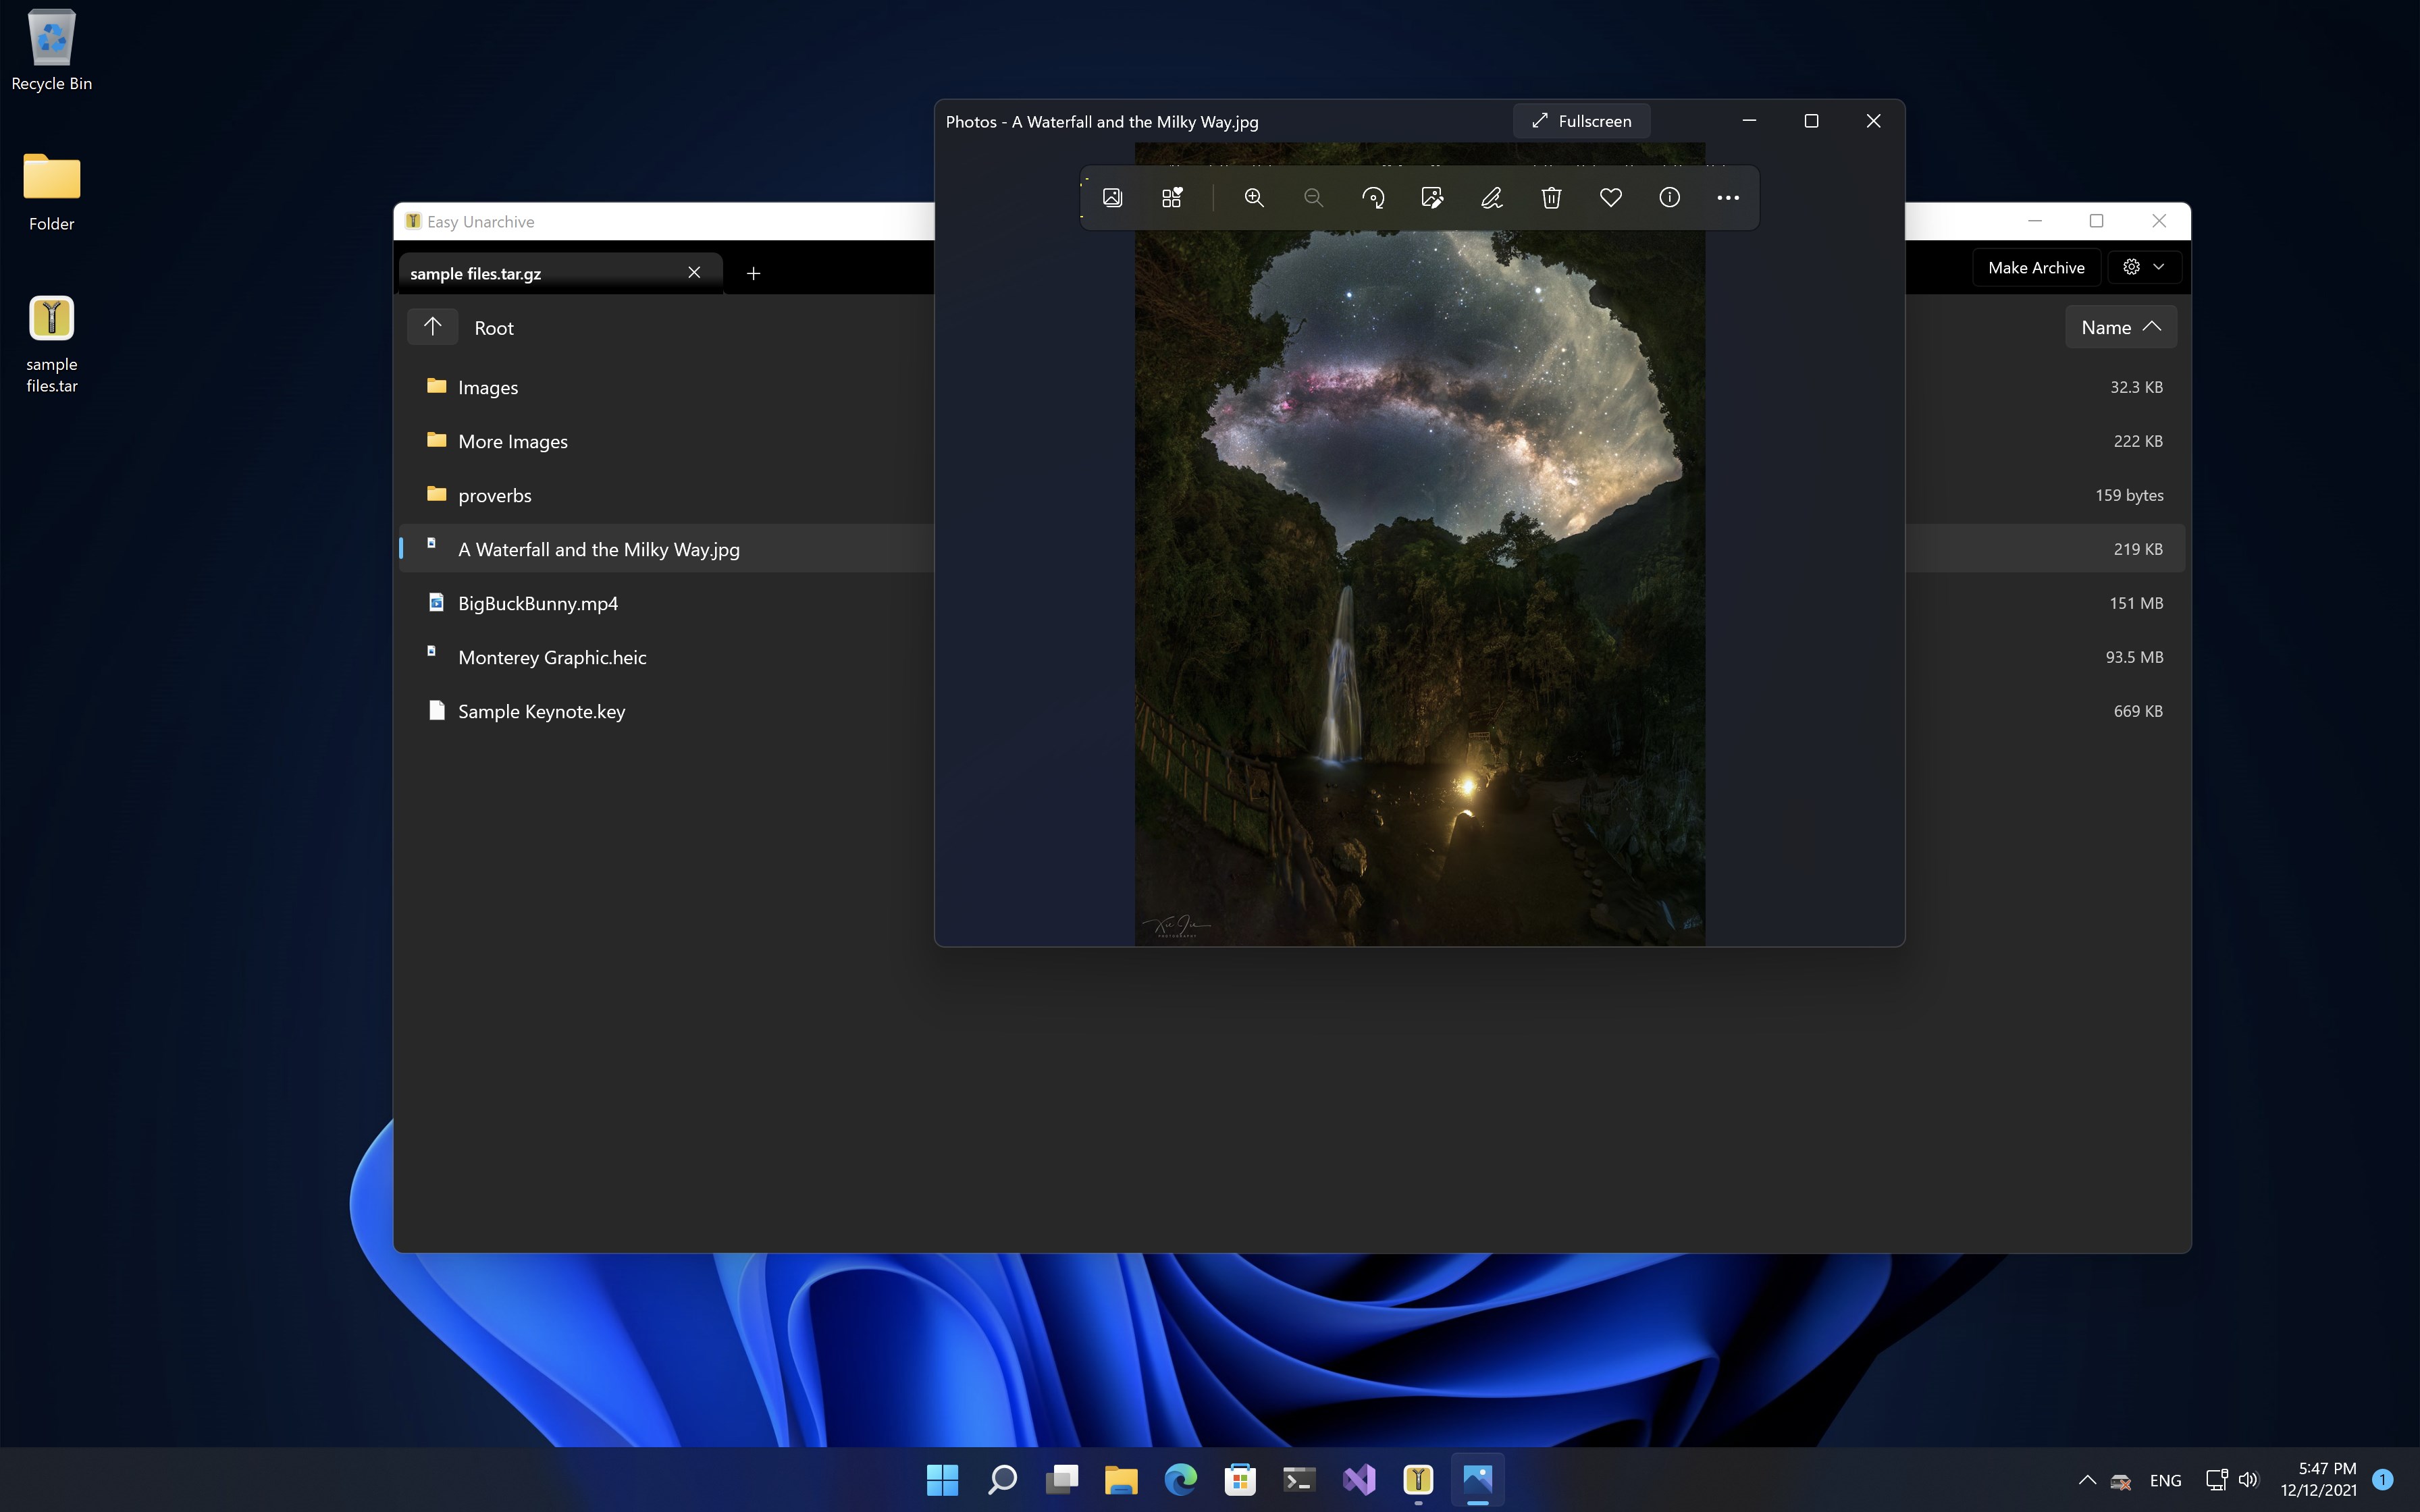Viewport: 2420px width, 1512px height.
Task: Click the zoom in magnifier icon
Action: point(1253,198)
